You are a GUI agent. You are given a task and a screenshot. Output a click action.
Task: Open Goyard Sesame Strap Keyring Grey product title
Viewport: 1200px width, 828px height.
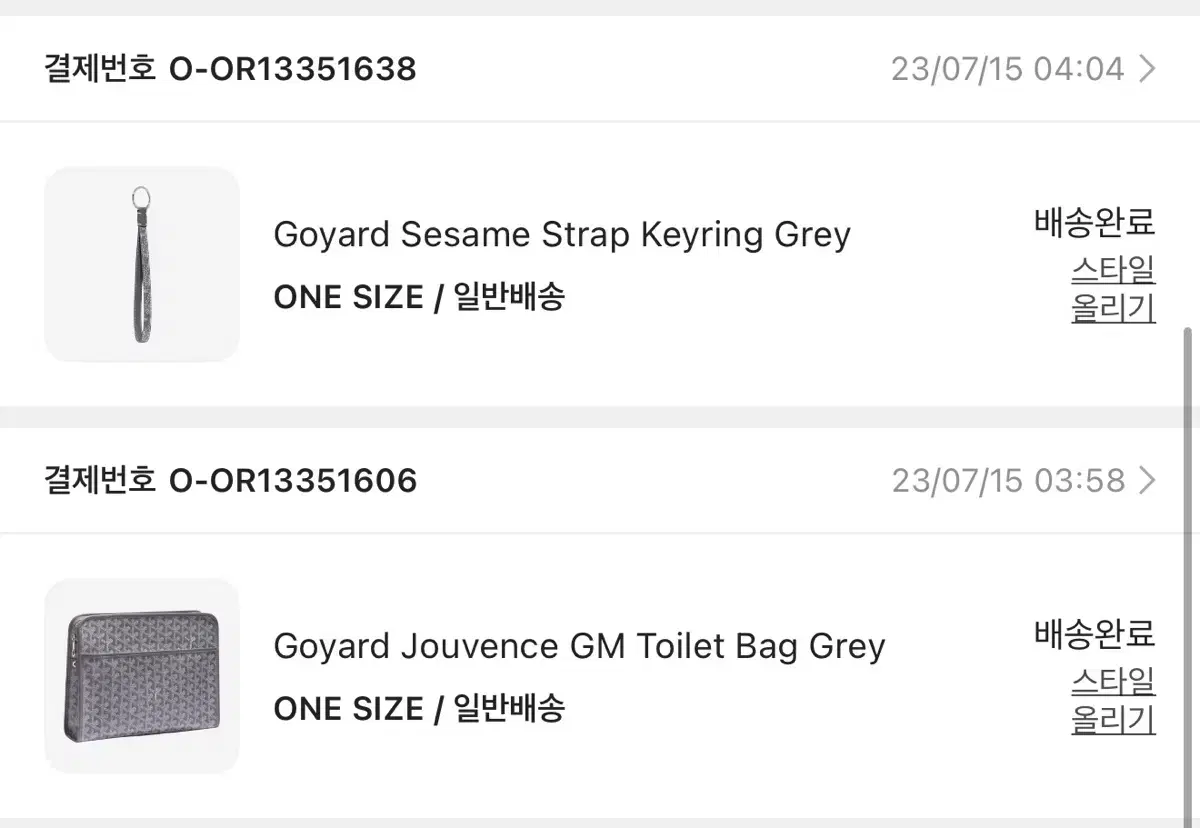pyautogui.click(x=561, y=234)
